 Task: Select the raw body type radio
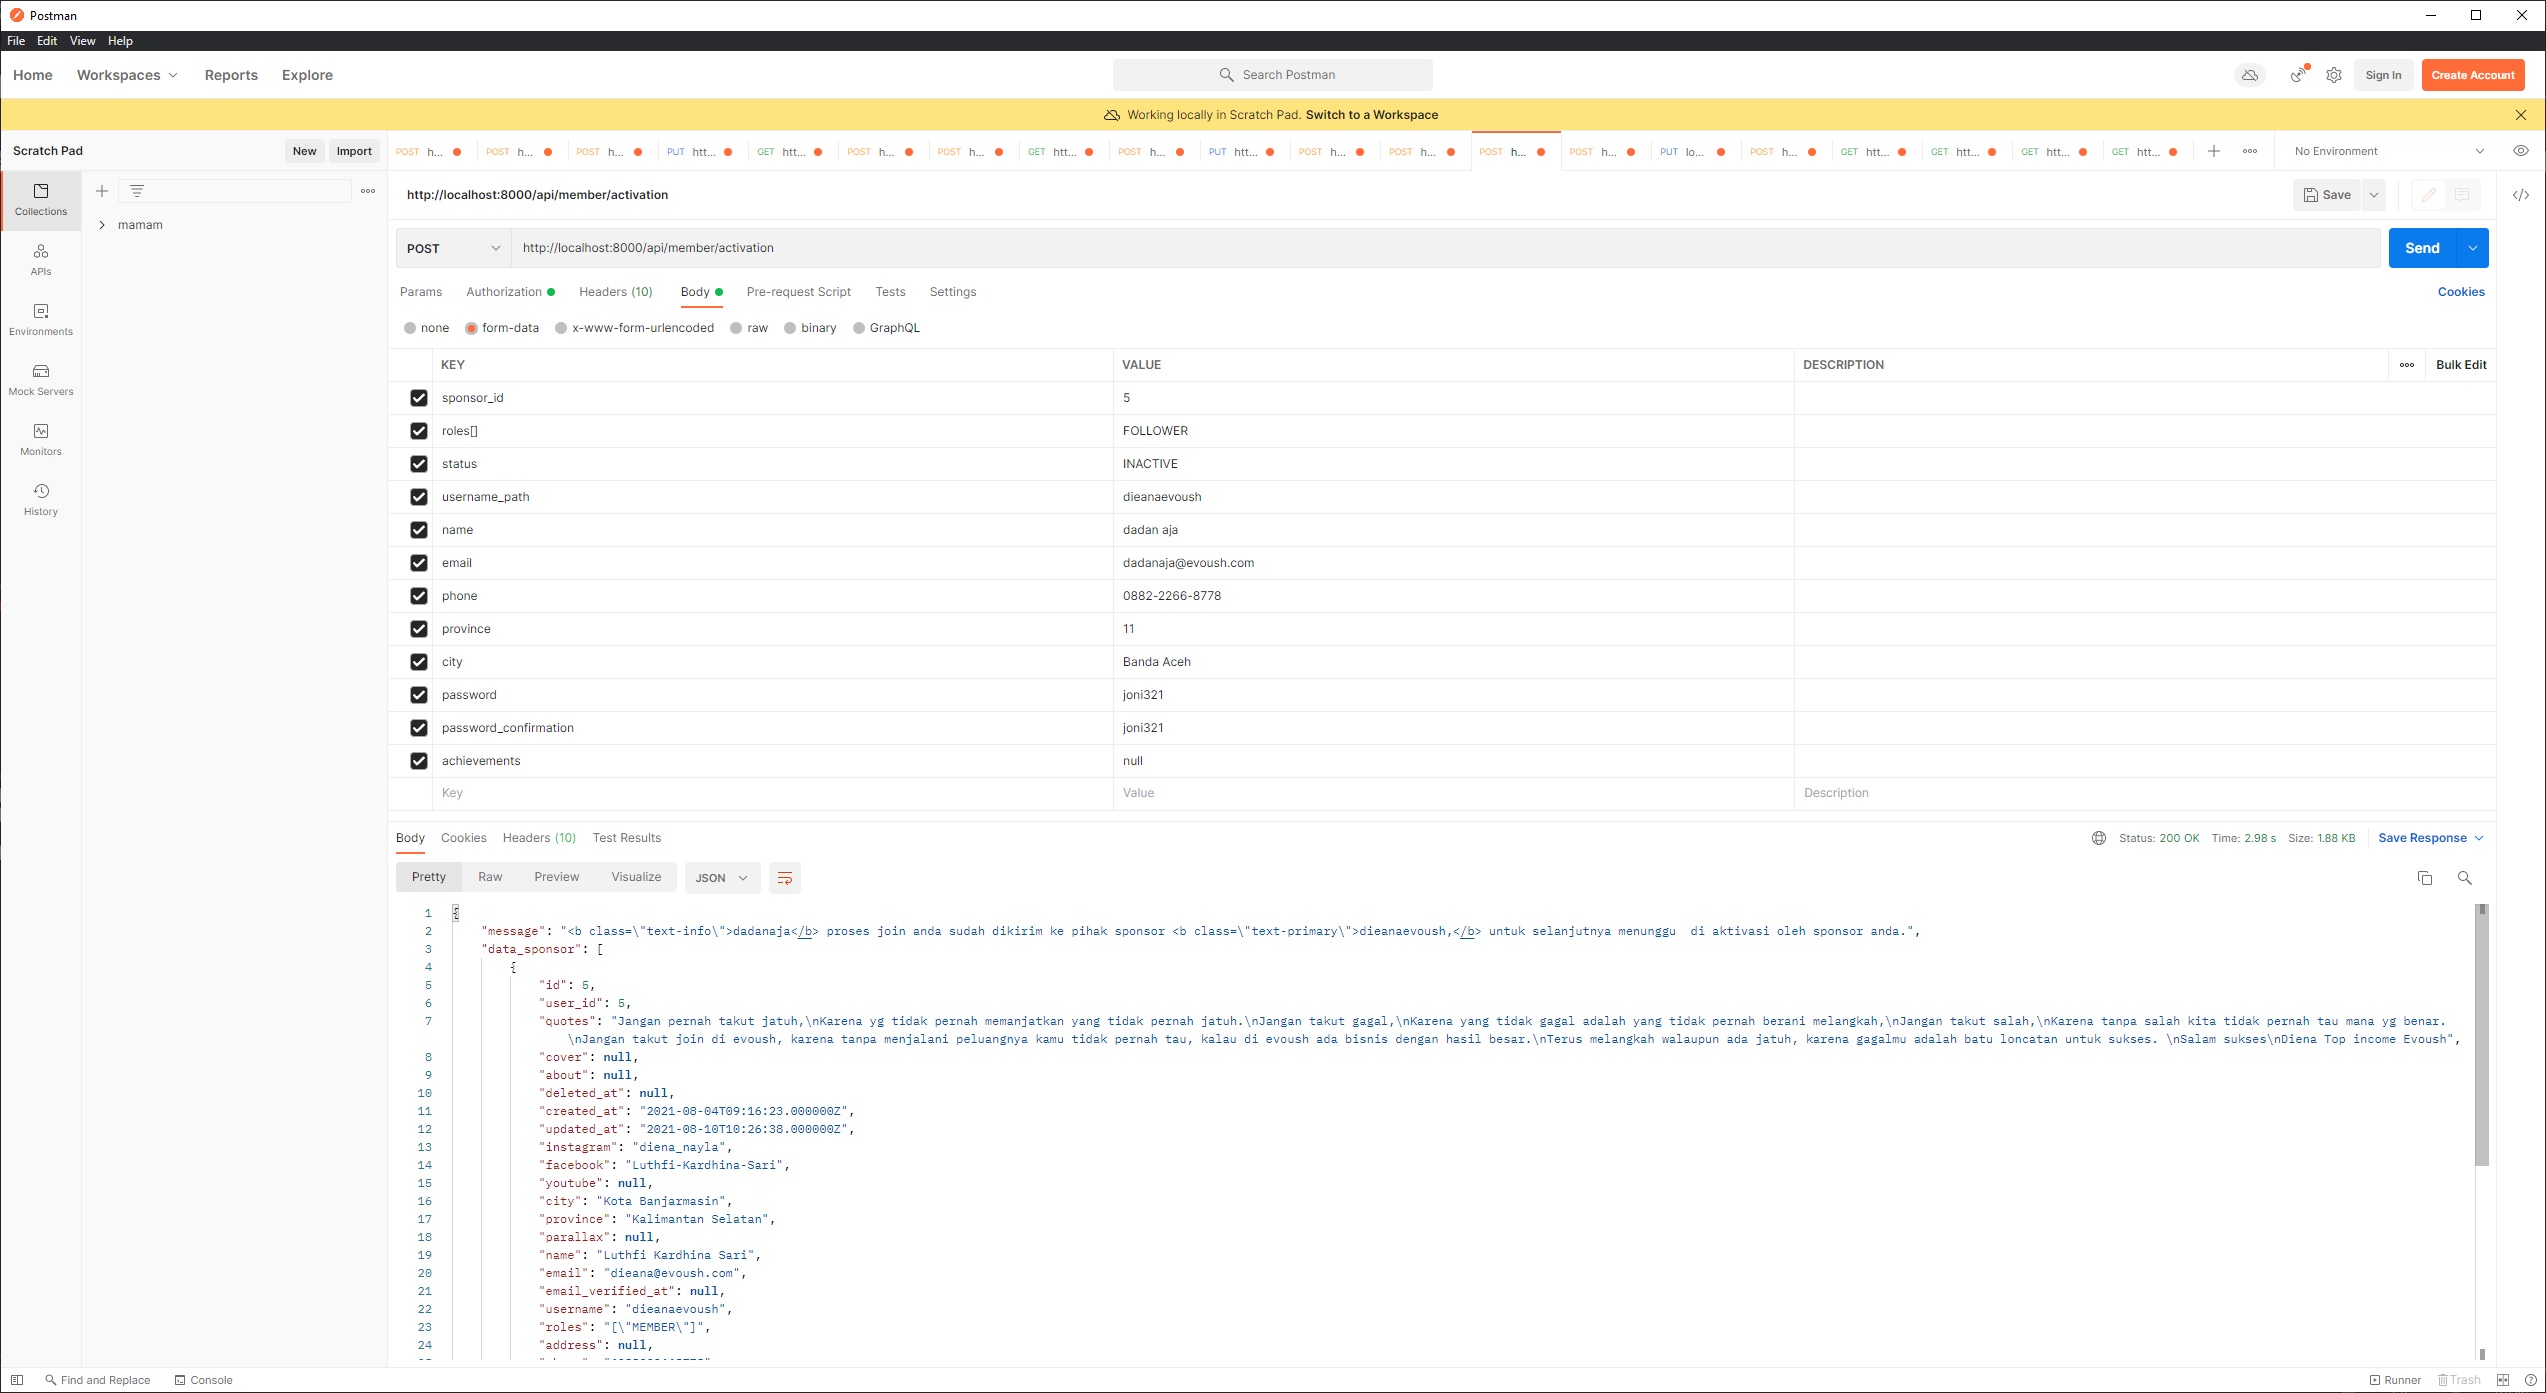click(737, 328)
